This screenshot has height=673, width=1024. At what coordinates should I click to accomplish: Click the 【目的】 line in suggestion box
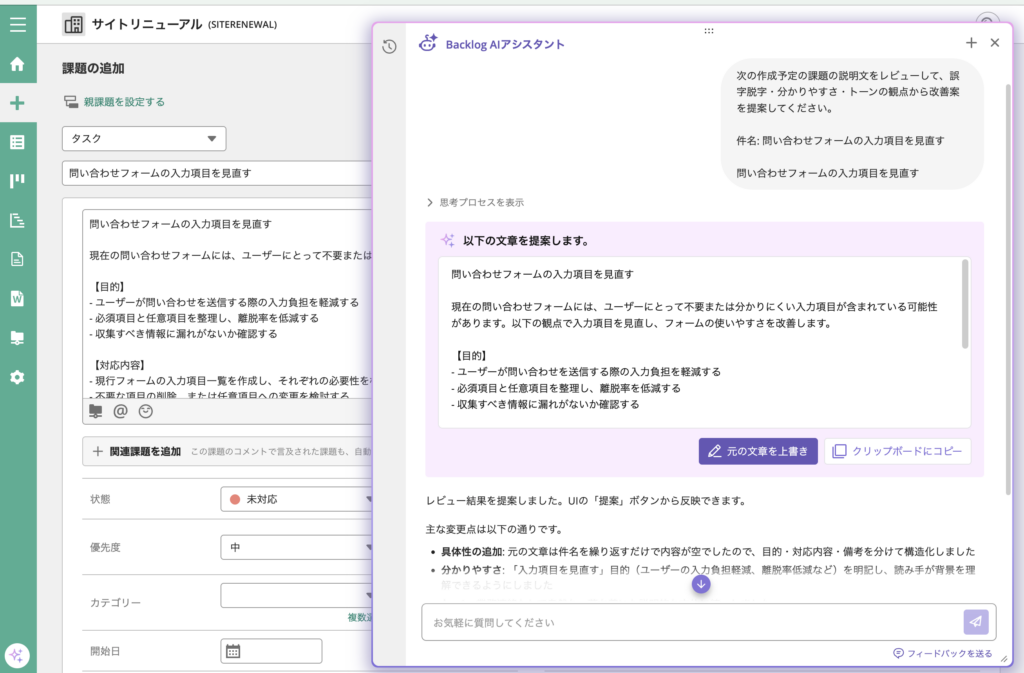(x=471, y=356)
